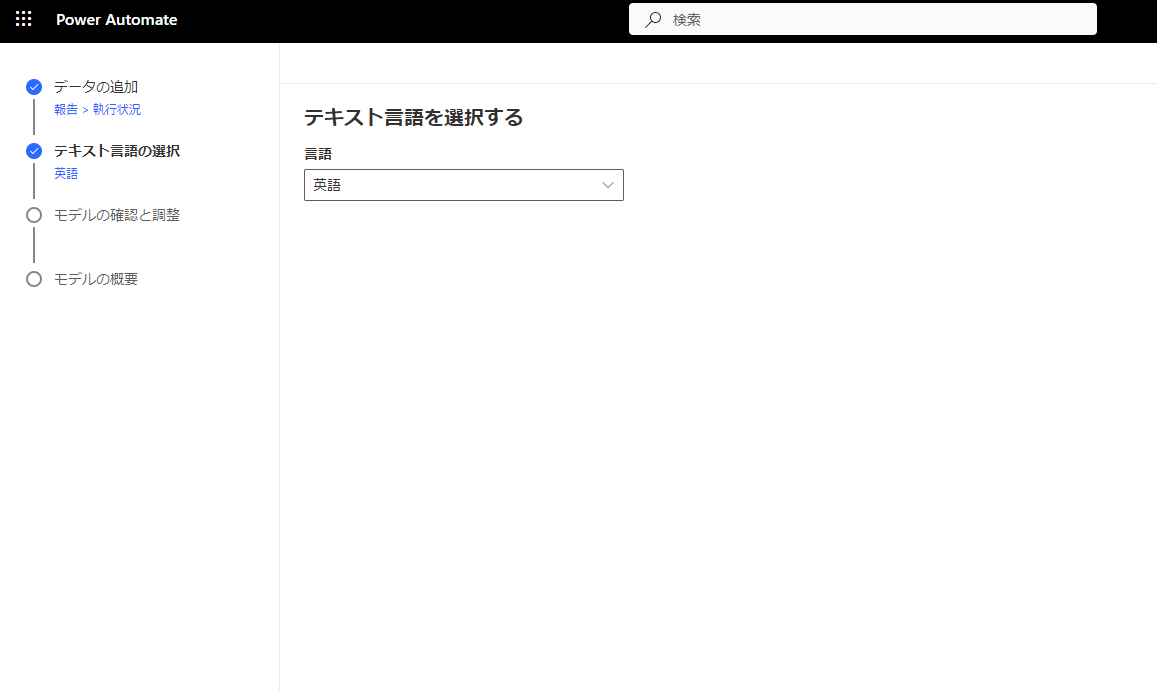Click the blue checkmark beside データの追加
The width and height of the screenshot is (1157, 691).
(34, 87)
